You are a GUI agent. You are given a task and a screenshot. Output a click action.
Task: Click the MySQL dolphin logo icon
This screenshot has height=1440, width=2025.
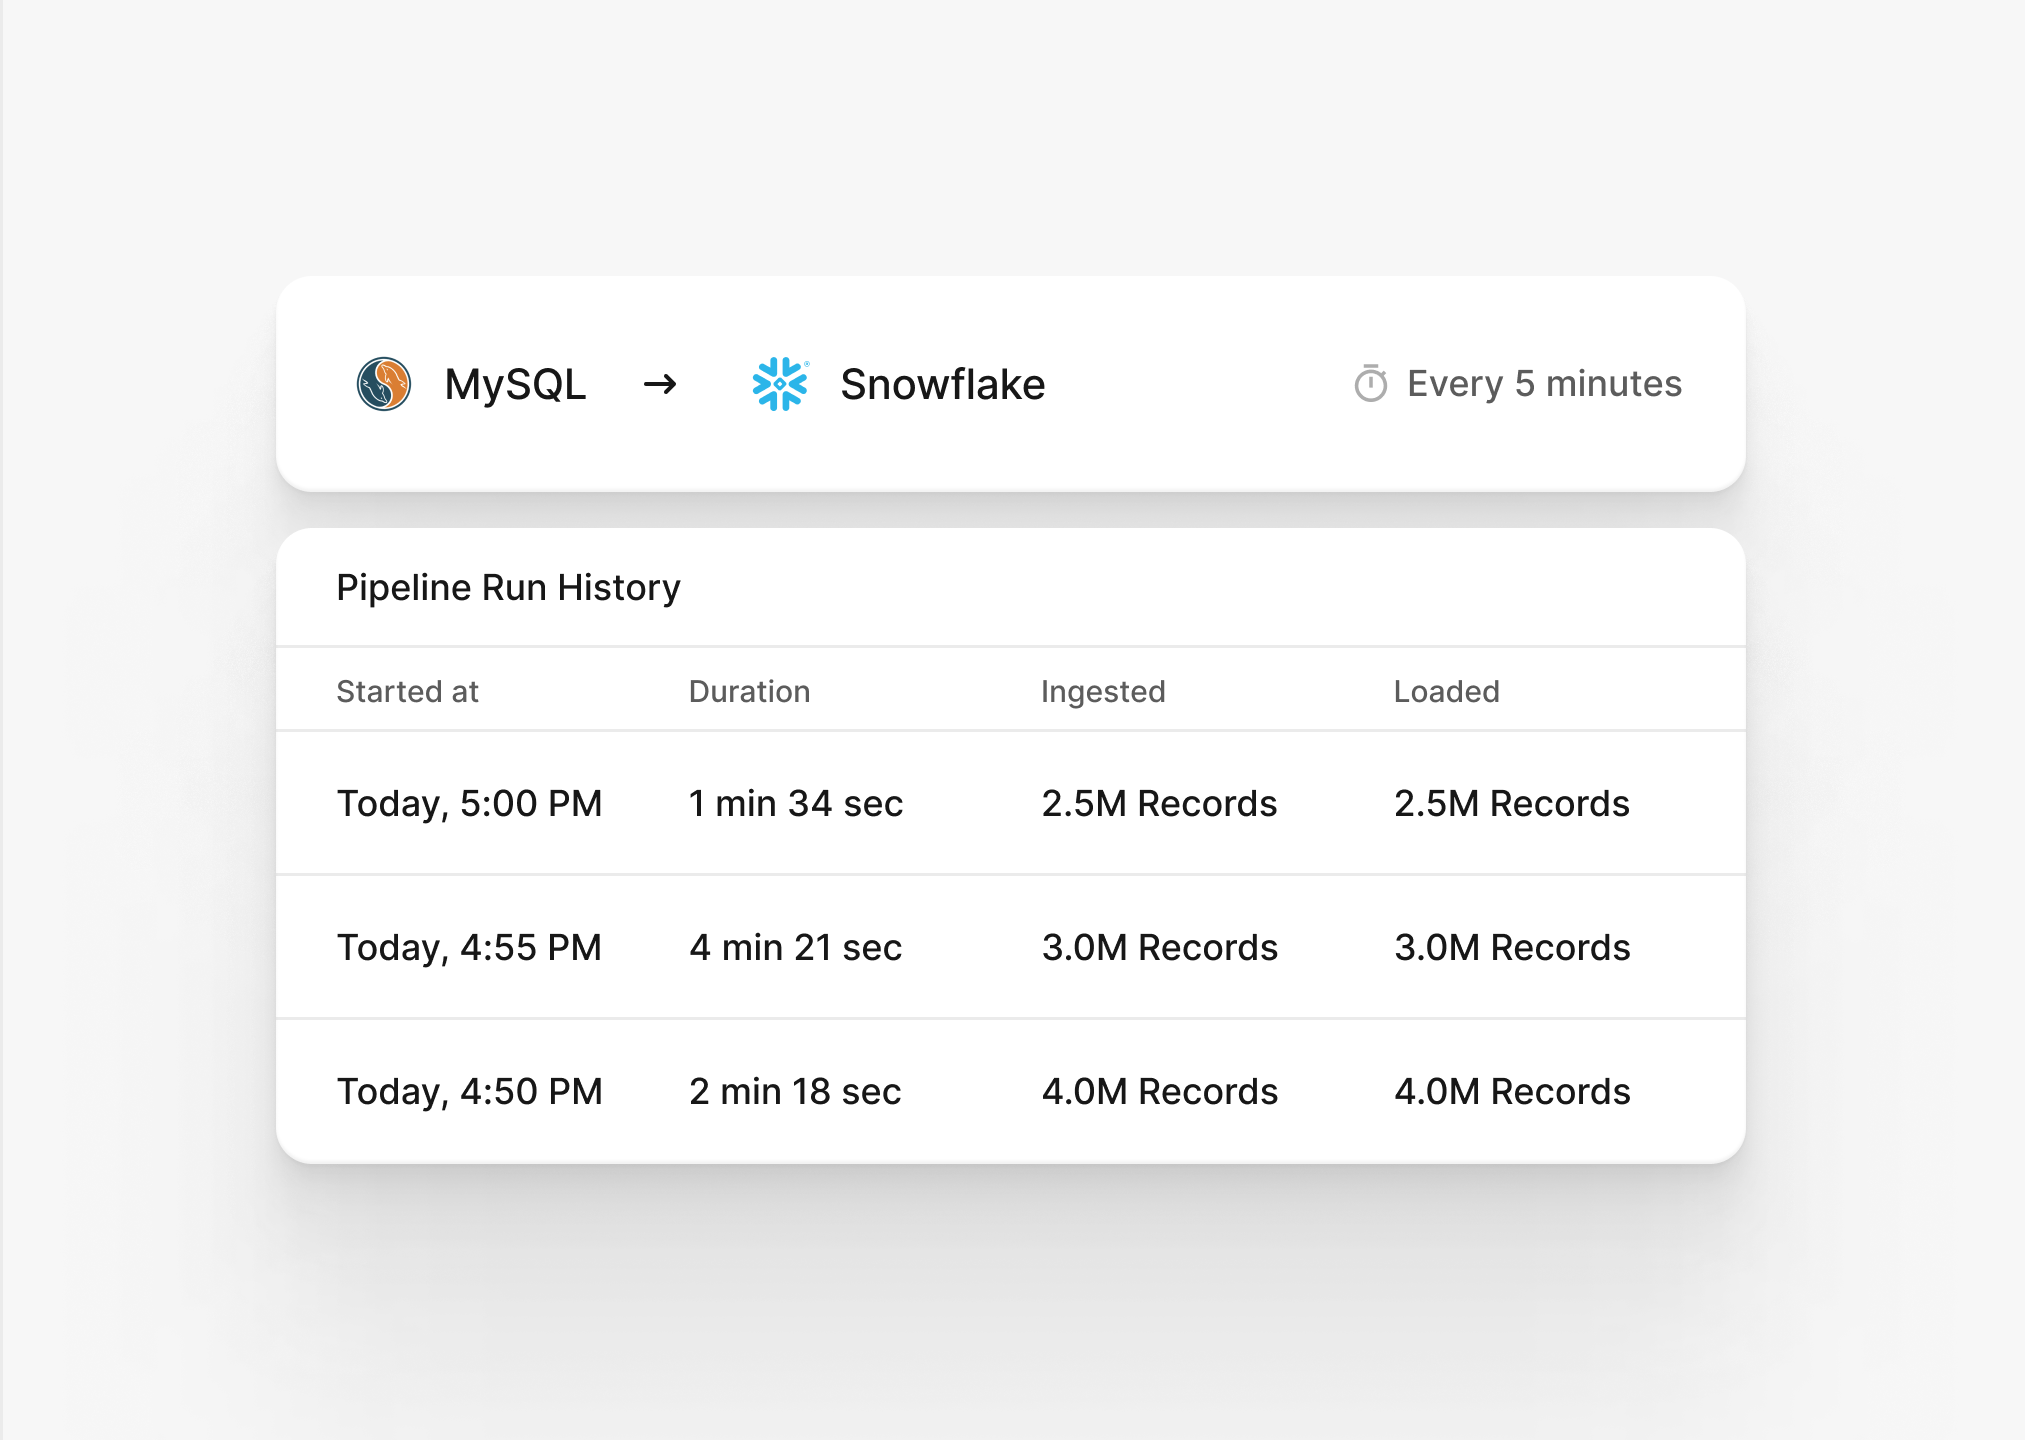(384, 384)
